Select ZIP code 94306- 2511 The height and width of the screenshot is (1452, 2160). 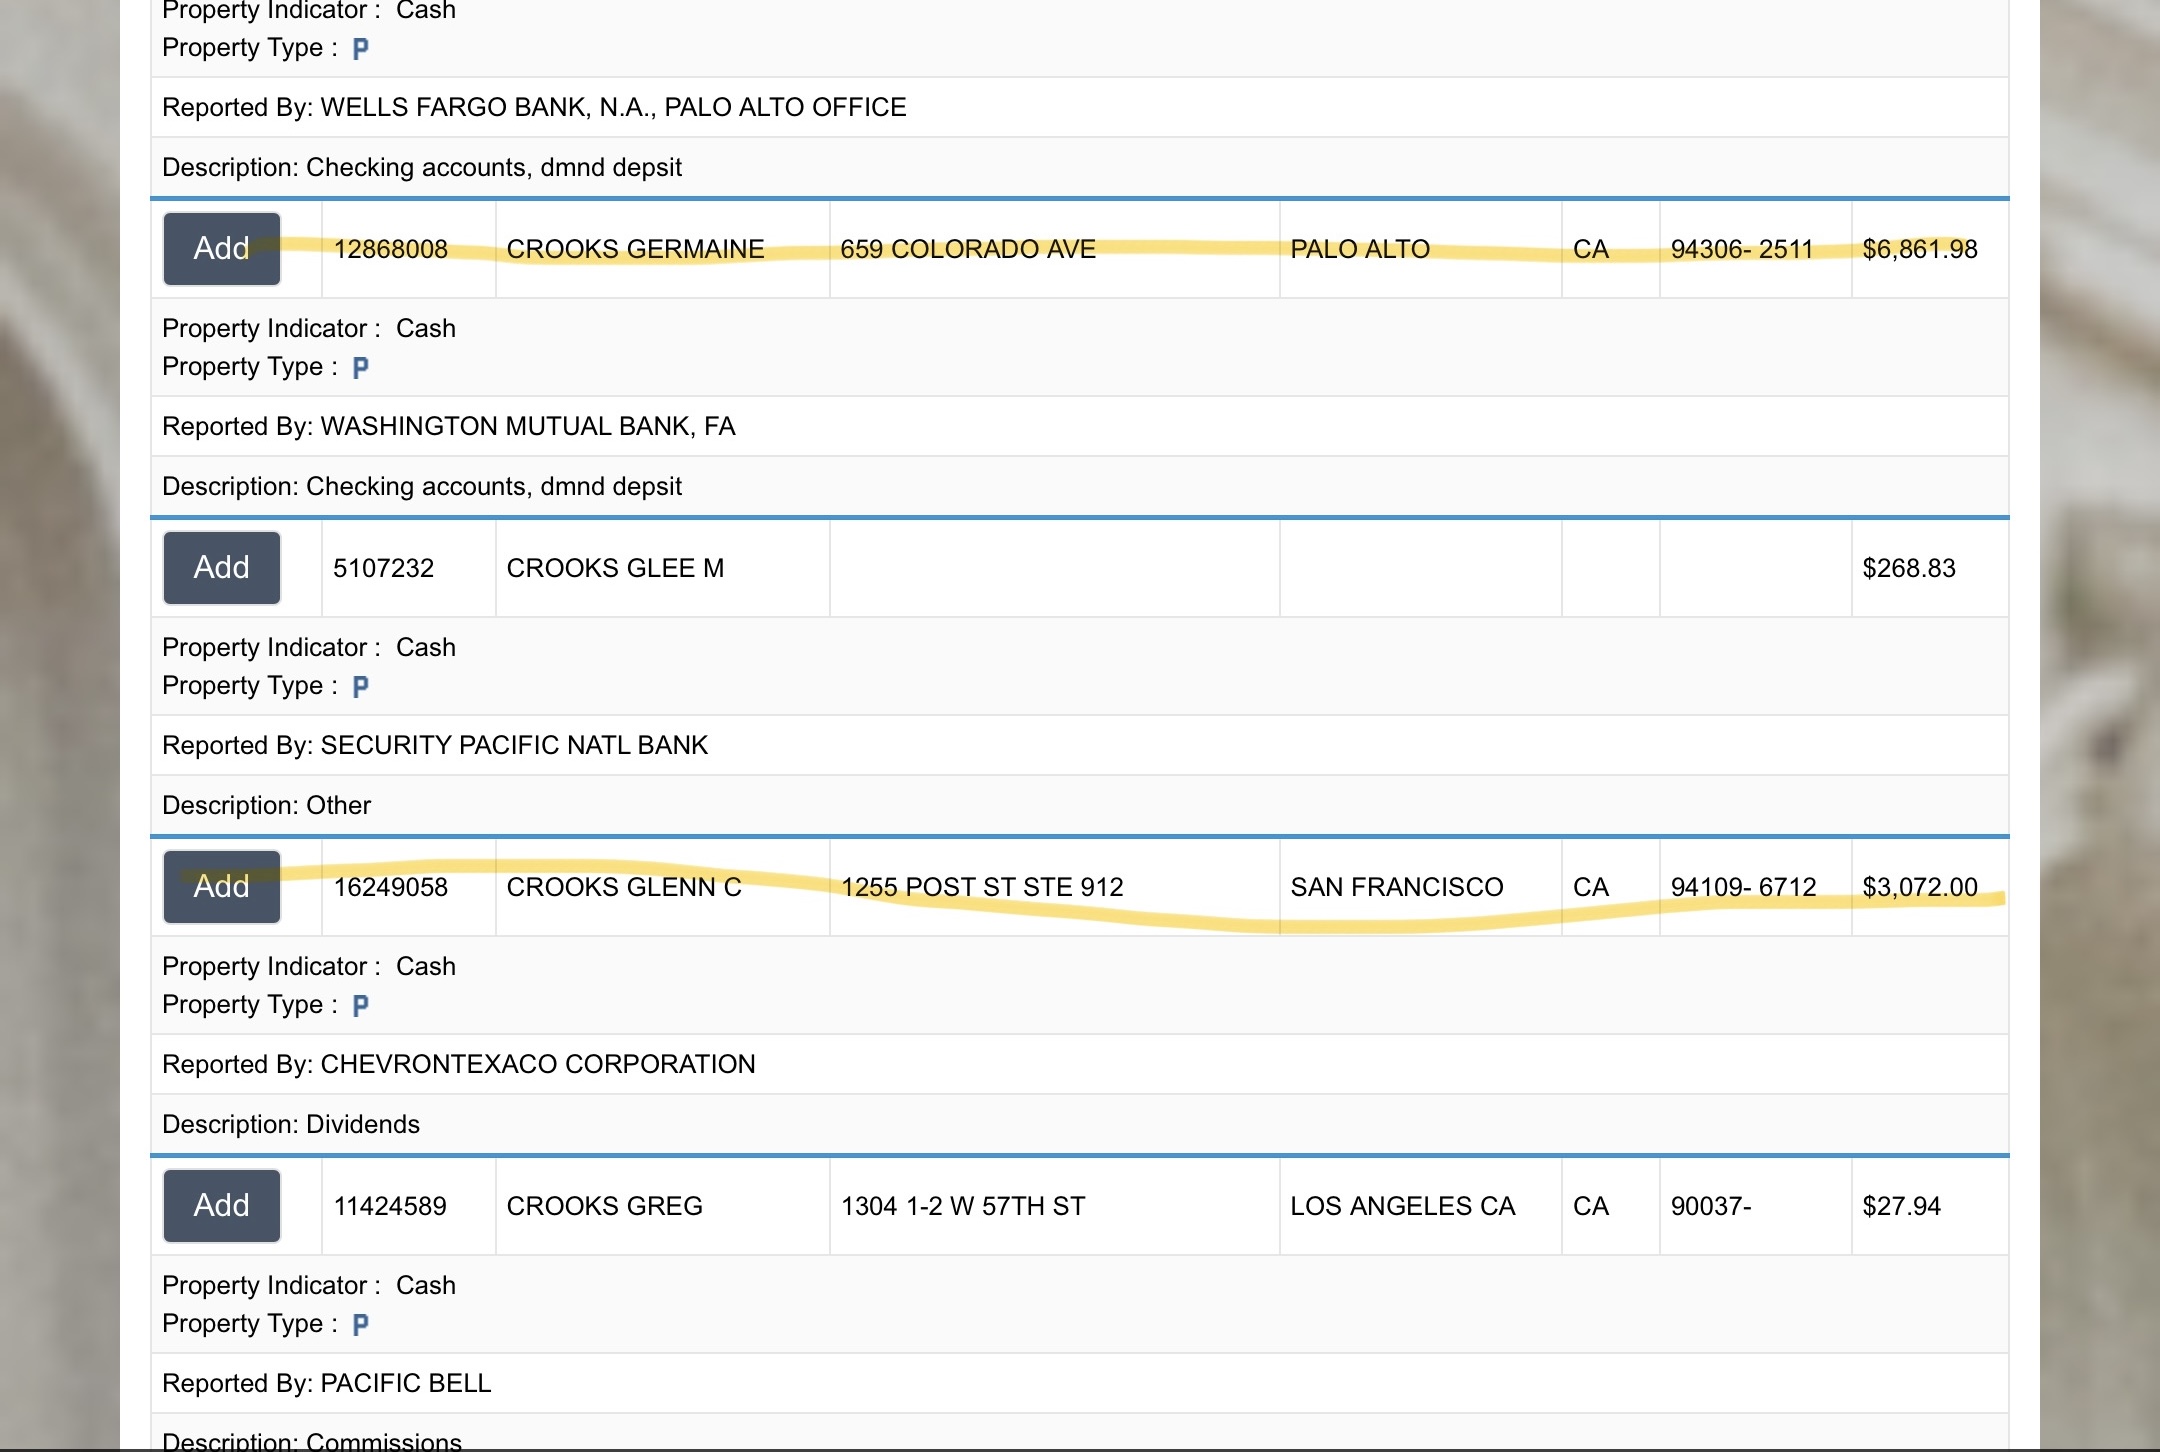[1742, 249]
